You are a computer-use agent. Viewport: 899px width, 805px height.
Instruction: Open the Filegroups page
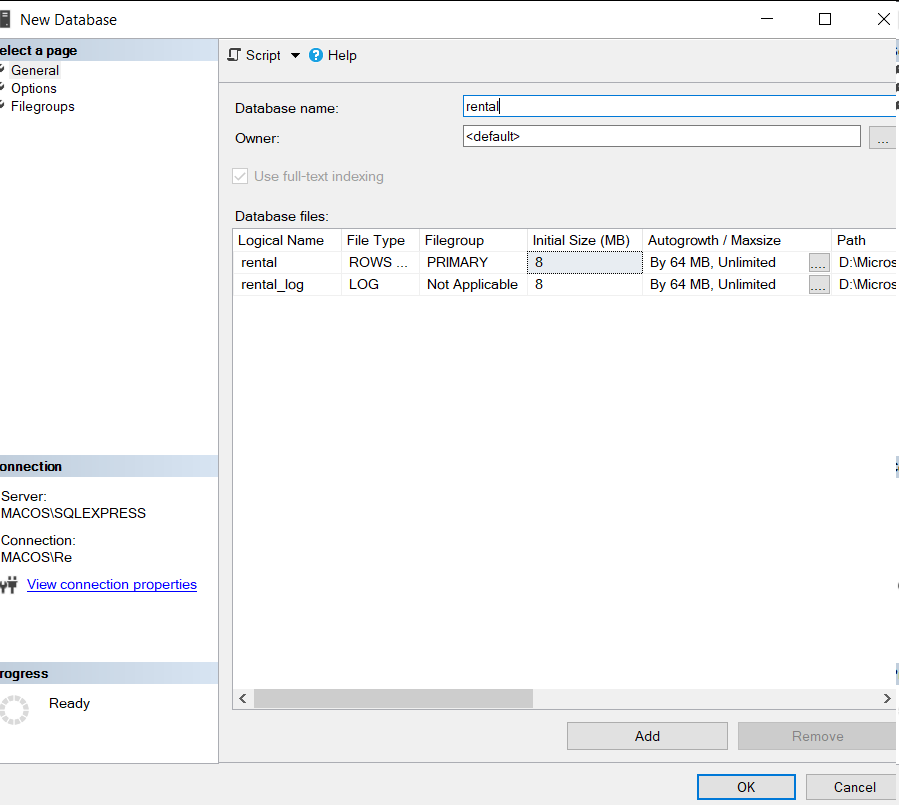42,106
